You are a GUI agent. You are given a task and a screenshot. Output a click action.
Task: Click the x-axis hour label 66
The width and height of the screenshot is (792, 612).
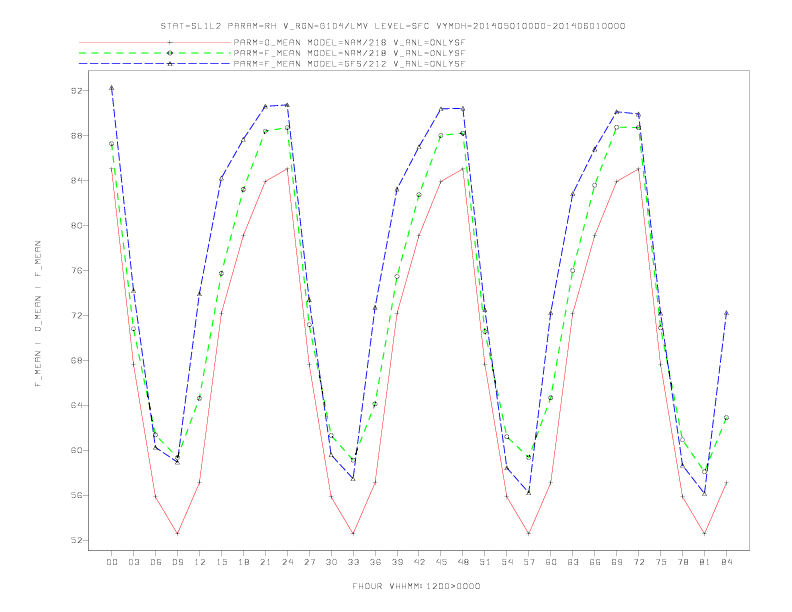coord(595,562)
